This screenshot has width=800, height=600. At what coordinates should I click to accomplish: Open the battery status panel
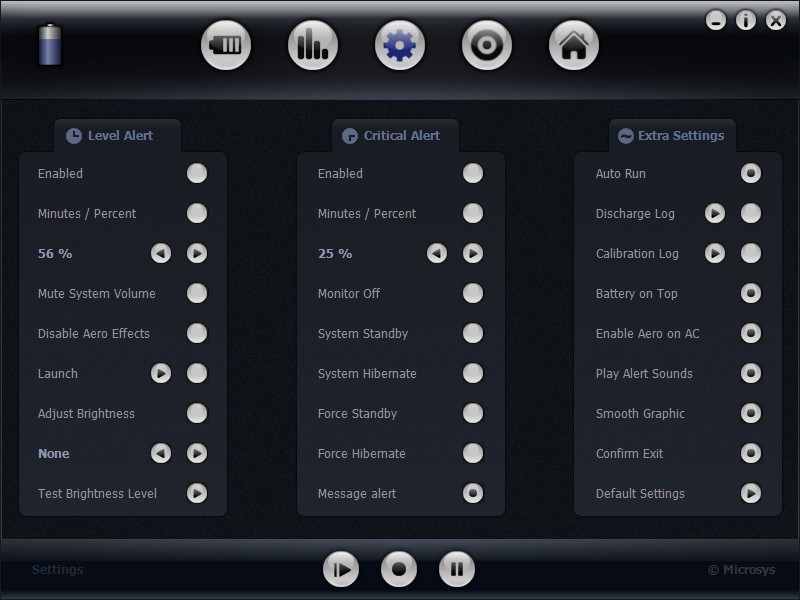point(226,44)
